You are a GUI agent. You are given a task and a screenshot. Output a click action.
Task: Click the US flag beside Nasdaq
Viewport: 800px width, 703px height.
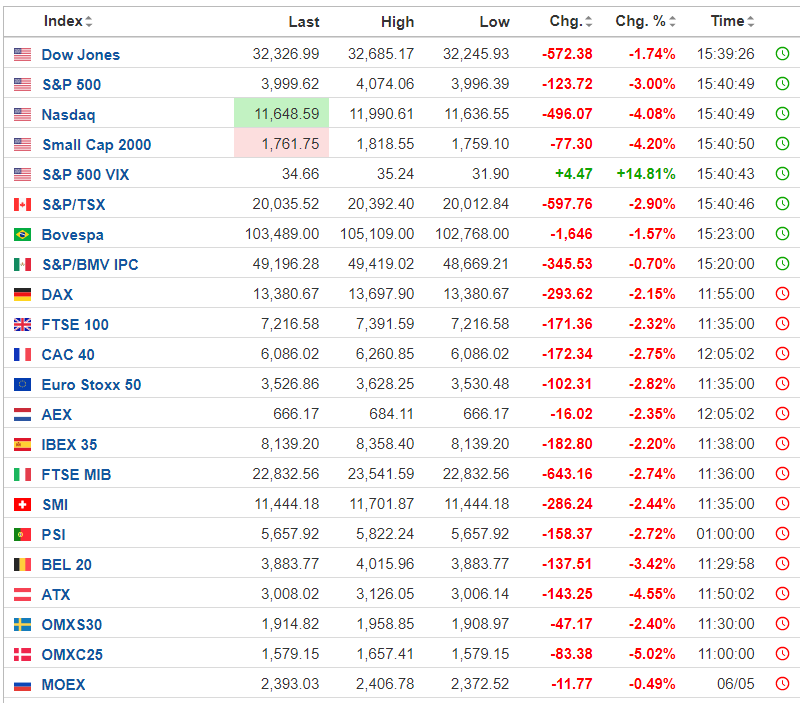(22, 114)
